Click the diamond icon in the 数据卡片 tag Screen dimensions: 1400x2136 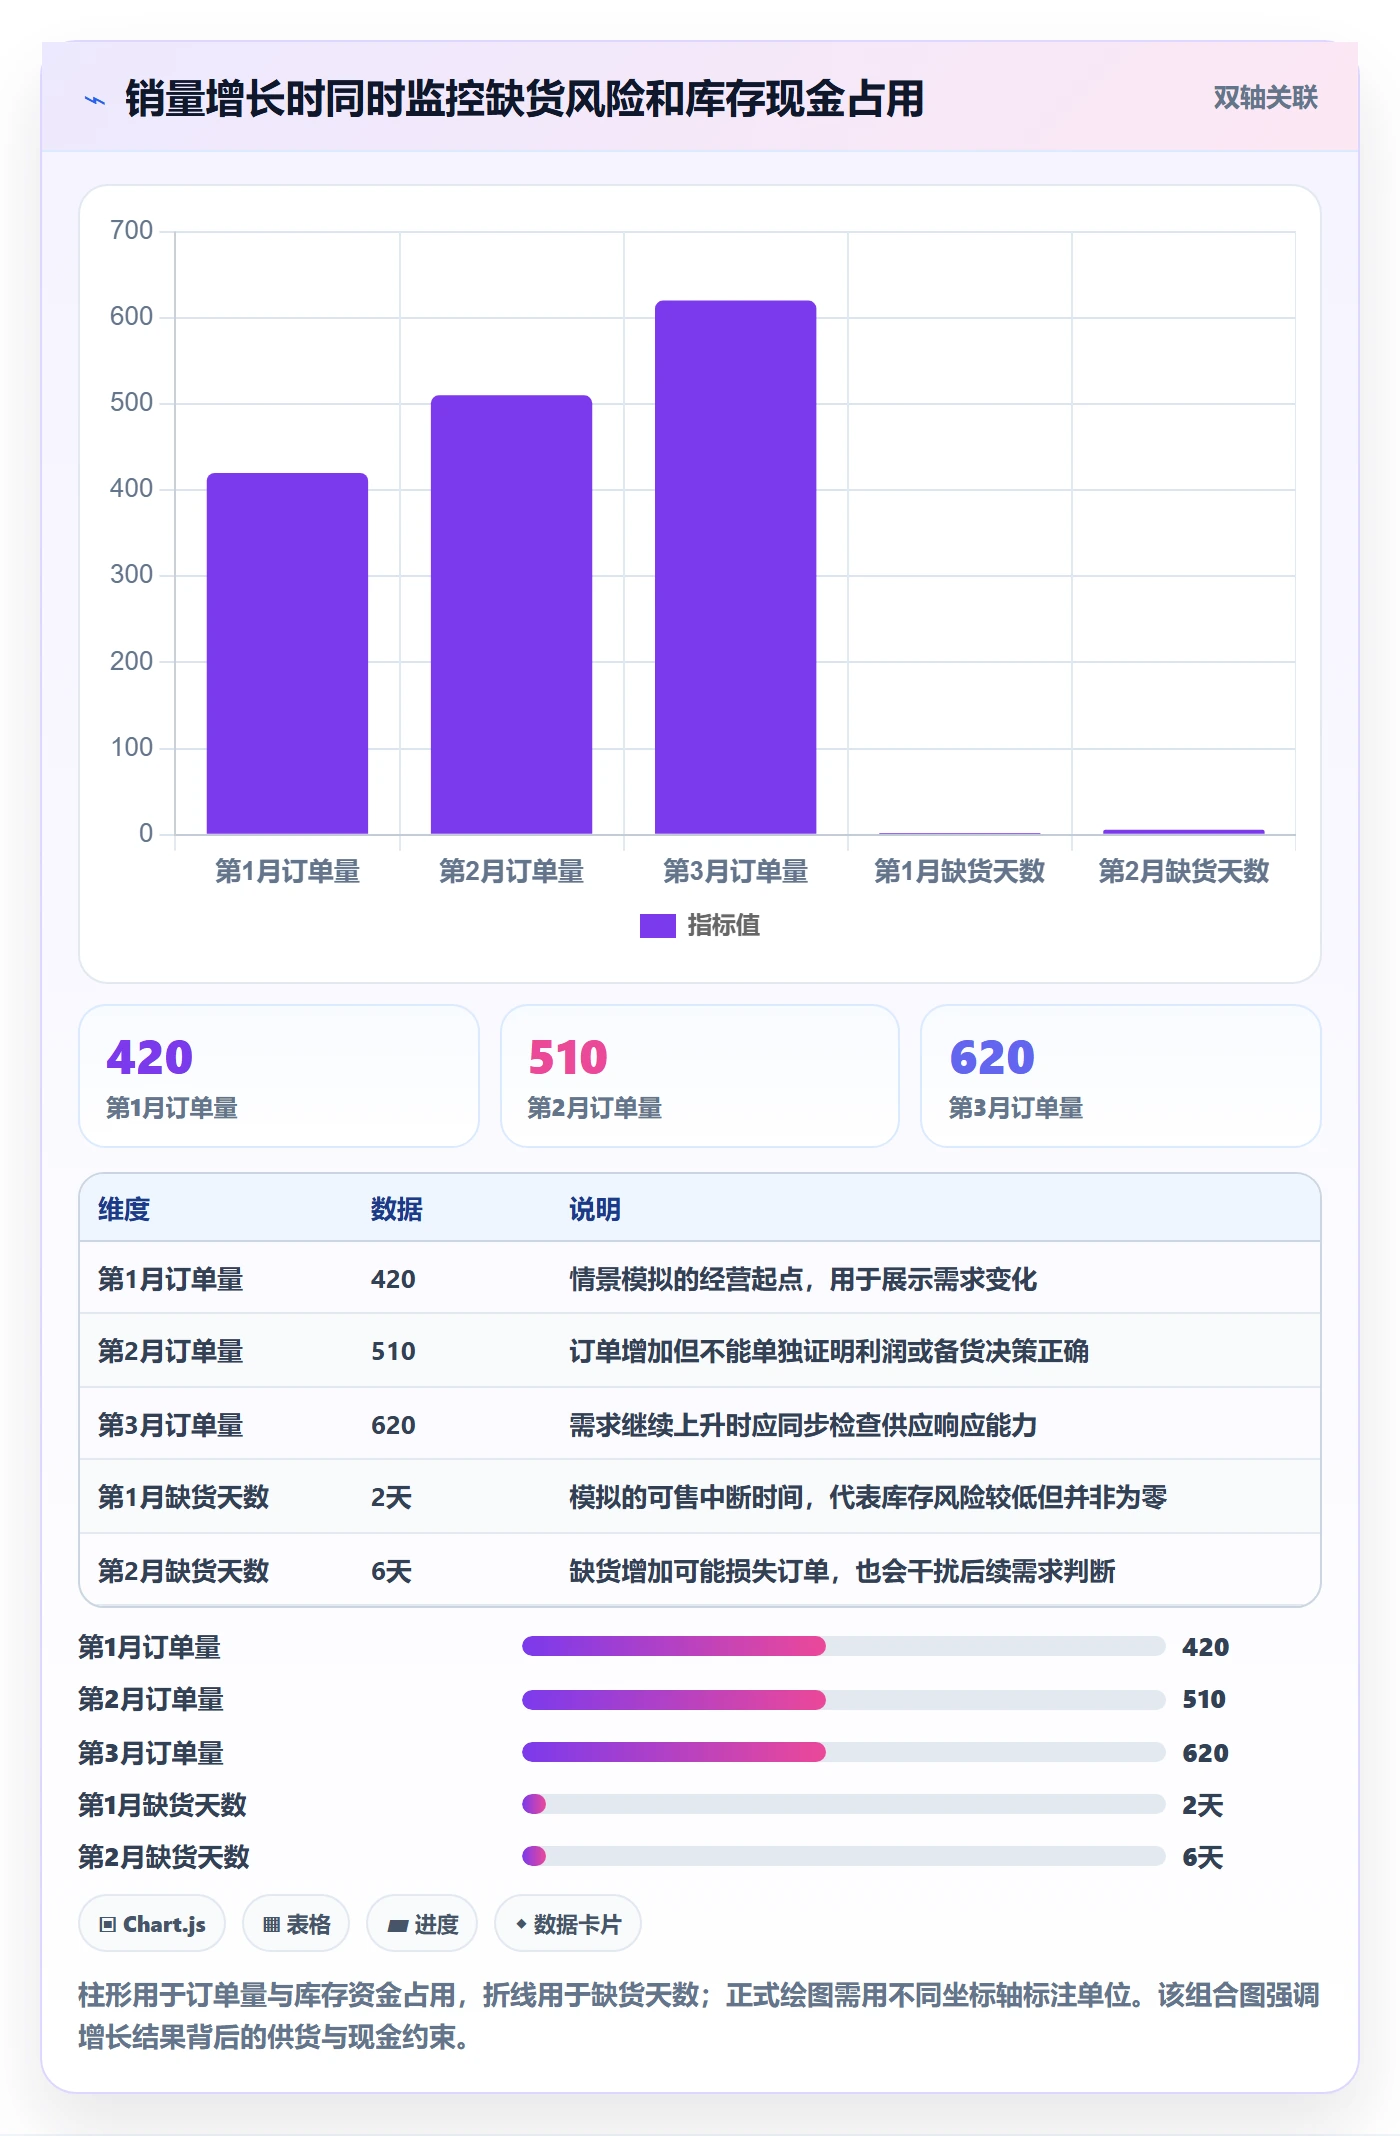(521, 1924)
